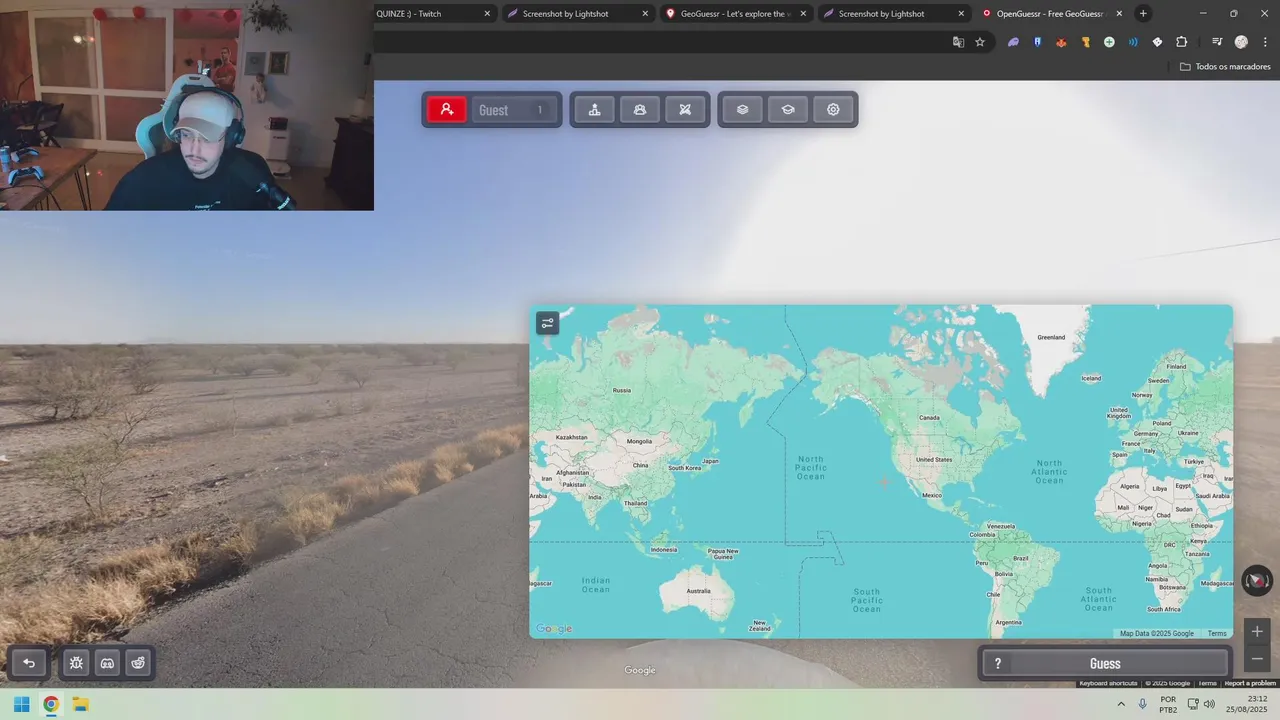Open Todos os marcadores bookmarks folder
The width and height of the screenshot is (1280, 720).
[x=1225, y=67]
